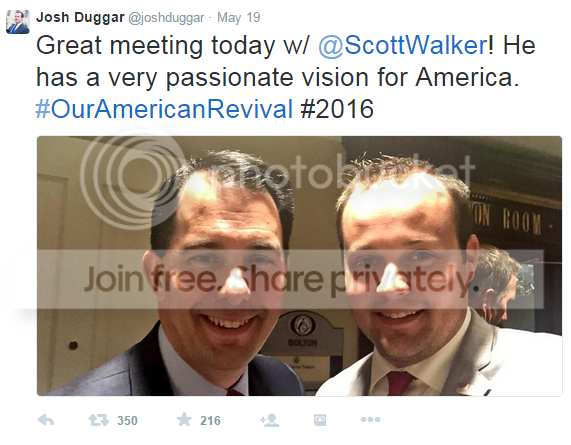571x445 pixels.
Task: Open the @joshduggar handle
Action: [166, 17]
